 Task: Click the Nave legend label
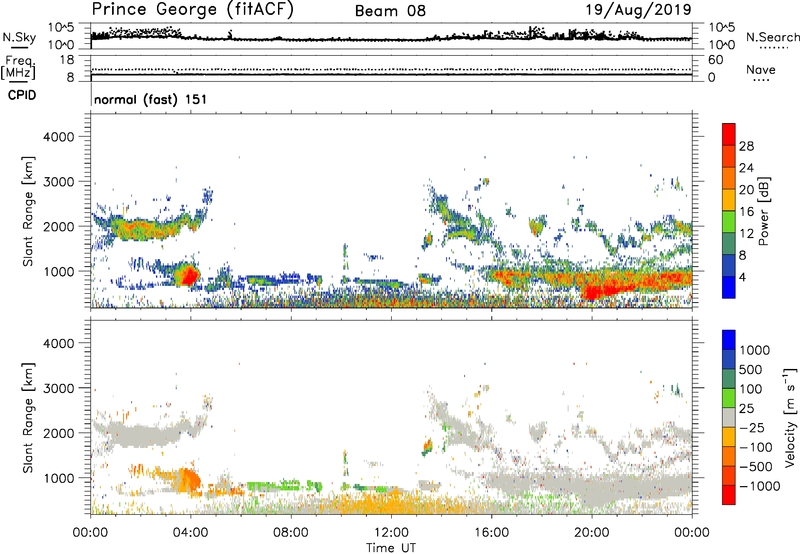click(x=761, y=70)
